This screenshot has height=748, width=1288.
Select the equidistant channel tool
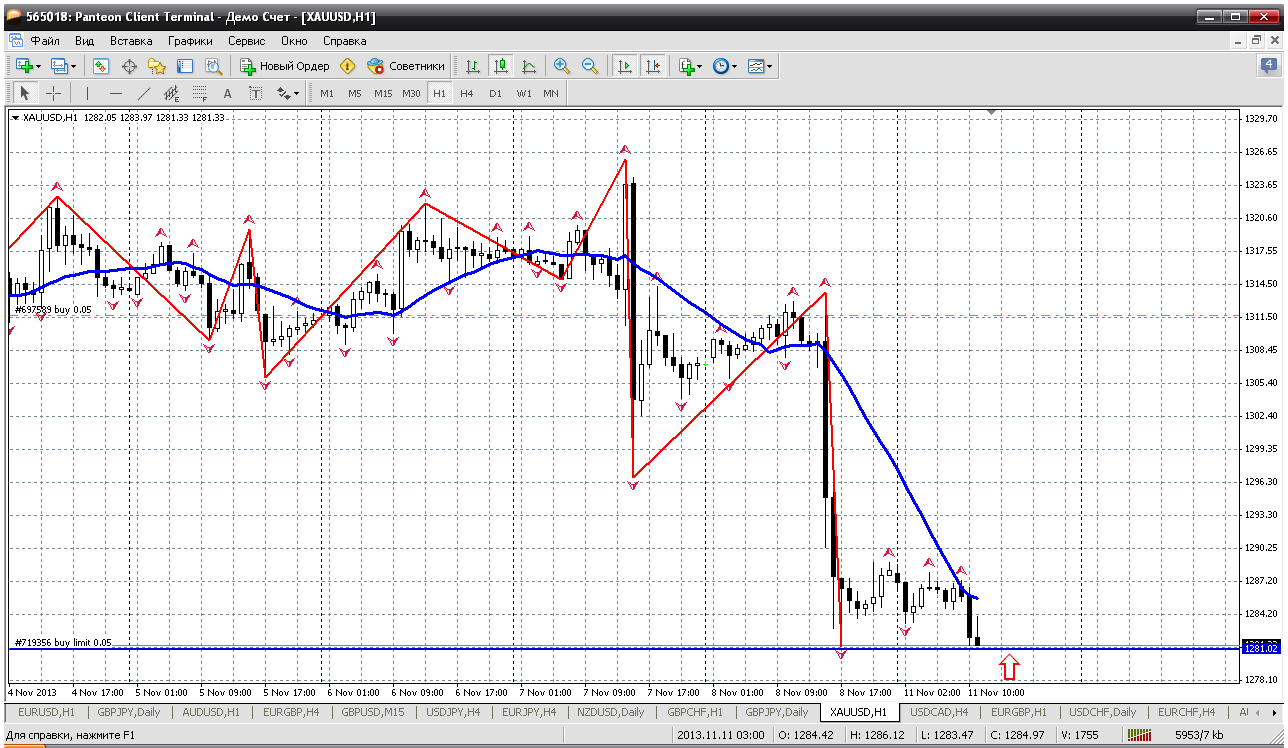[171, 93]
